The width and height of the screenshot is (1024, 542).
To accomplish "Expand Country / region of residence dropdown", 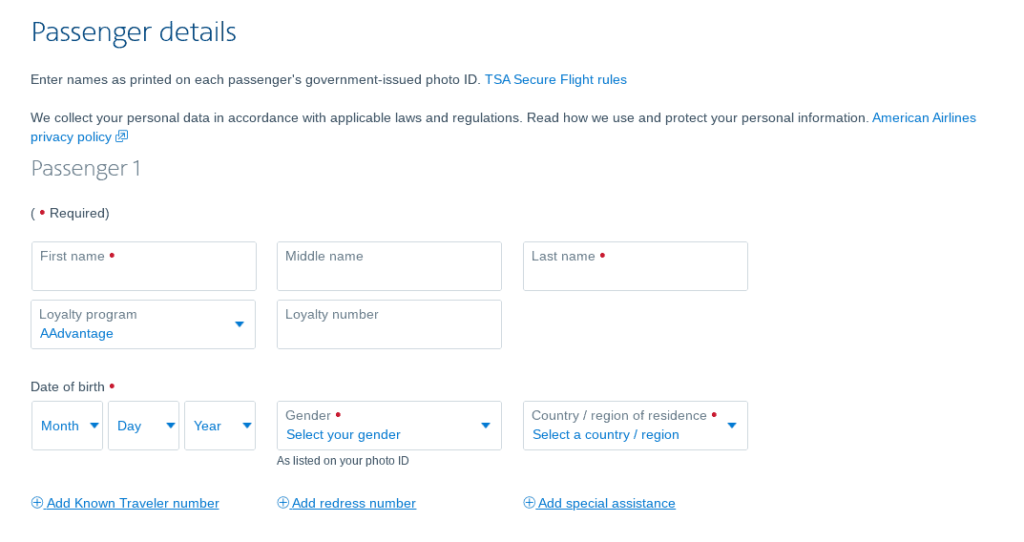I will (x=635, y=426).
